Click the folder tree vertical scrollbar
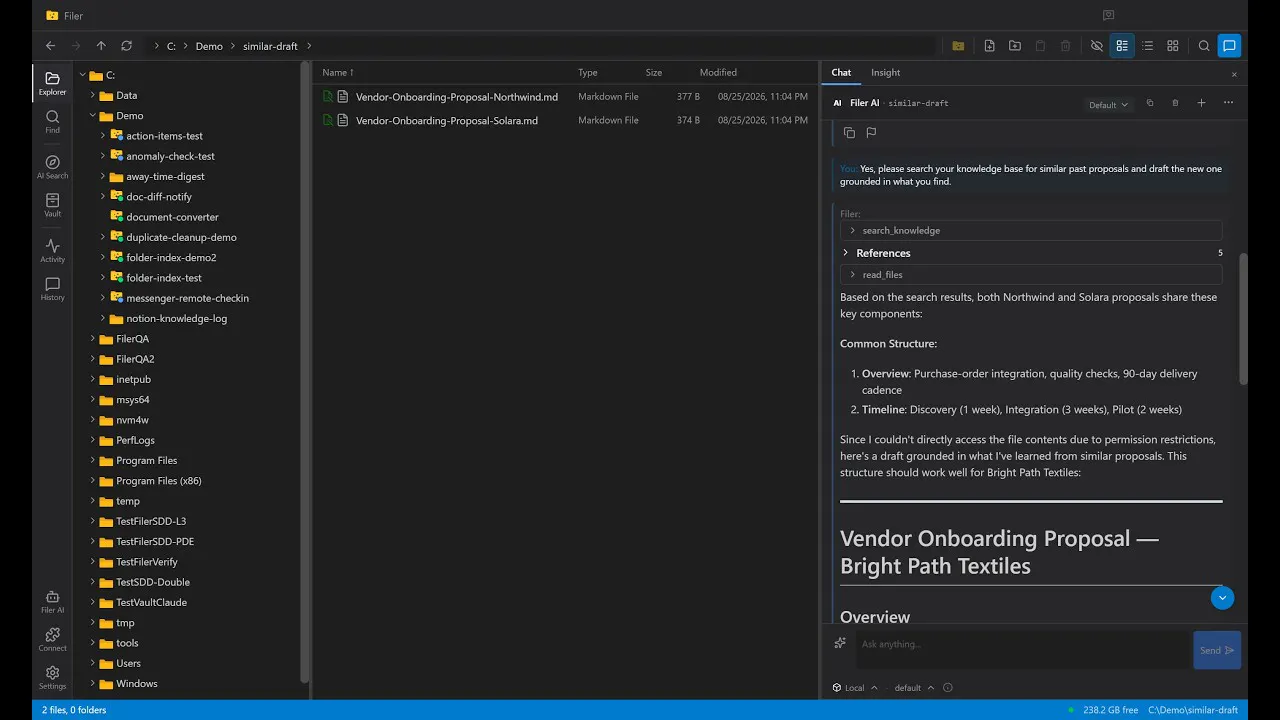The image size is (1280, 720). pyautogui.click(x=305, y=370)
